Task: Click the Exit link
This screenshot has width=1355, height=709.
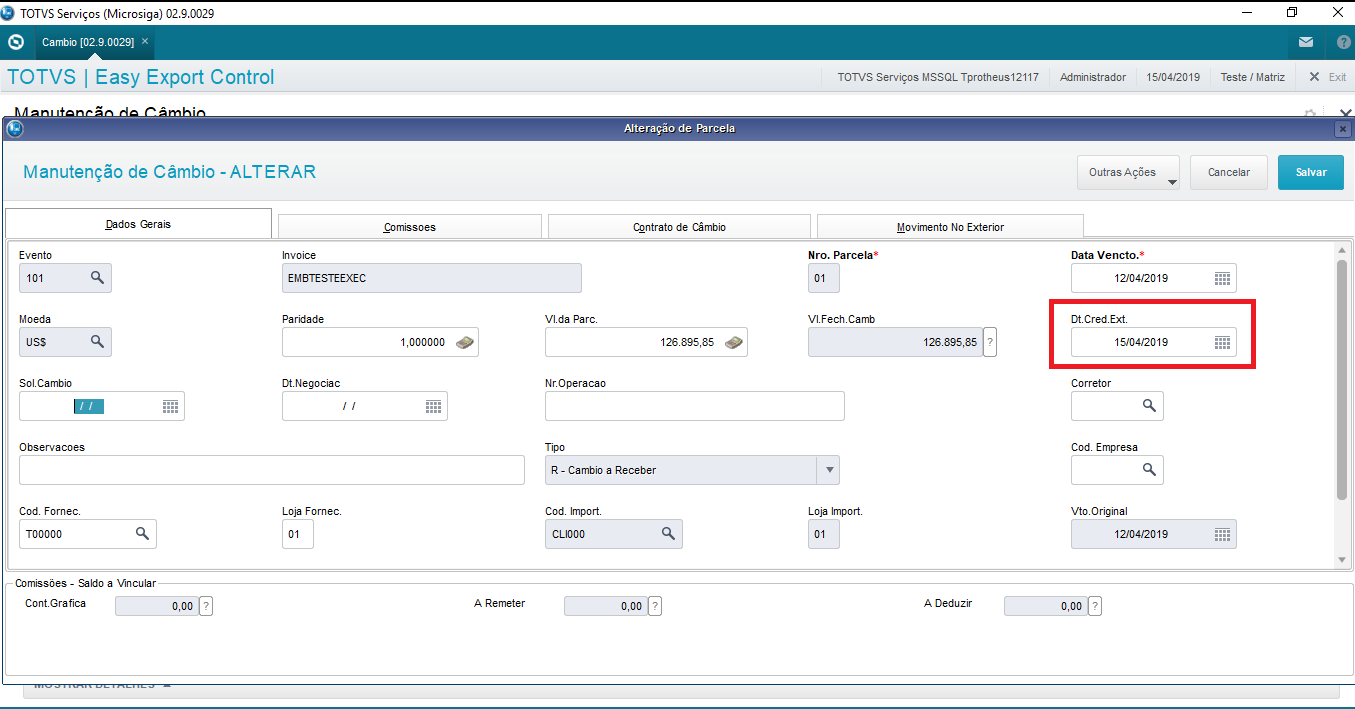Action: 1337,77
